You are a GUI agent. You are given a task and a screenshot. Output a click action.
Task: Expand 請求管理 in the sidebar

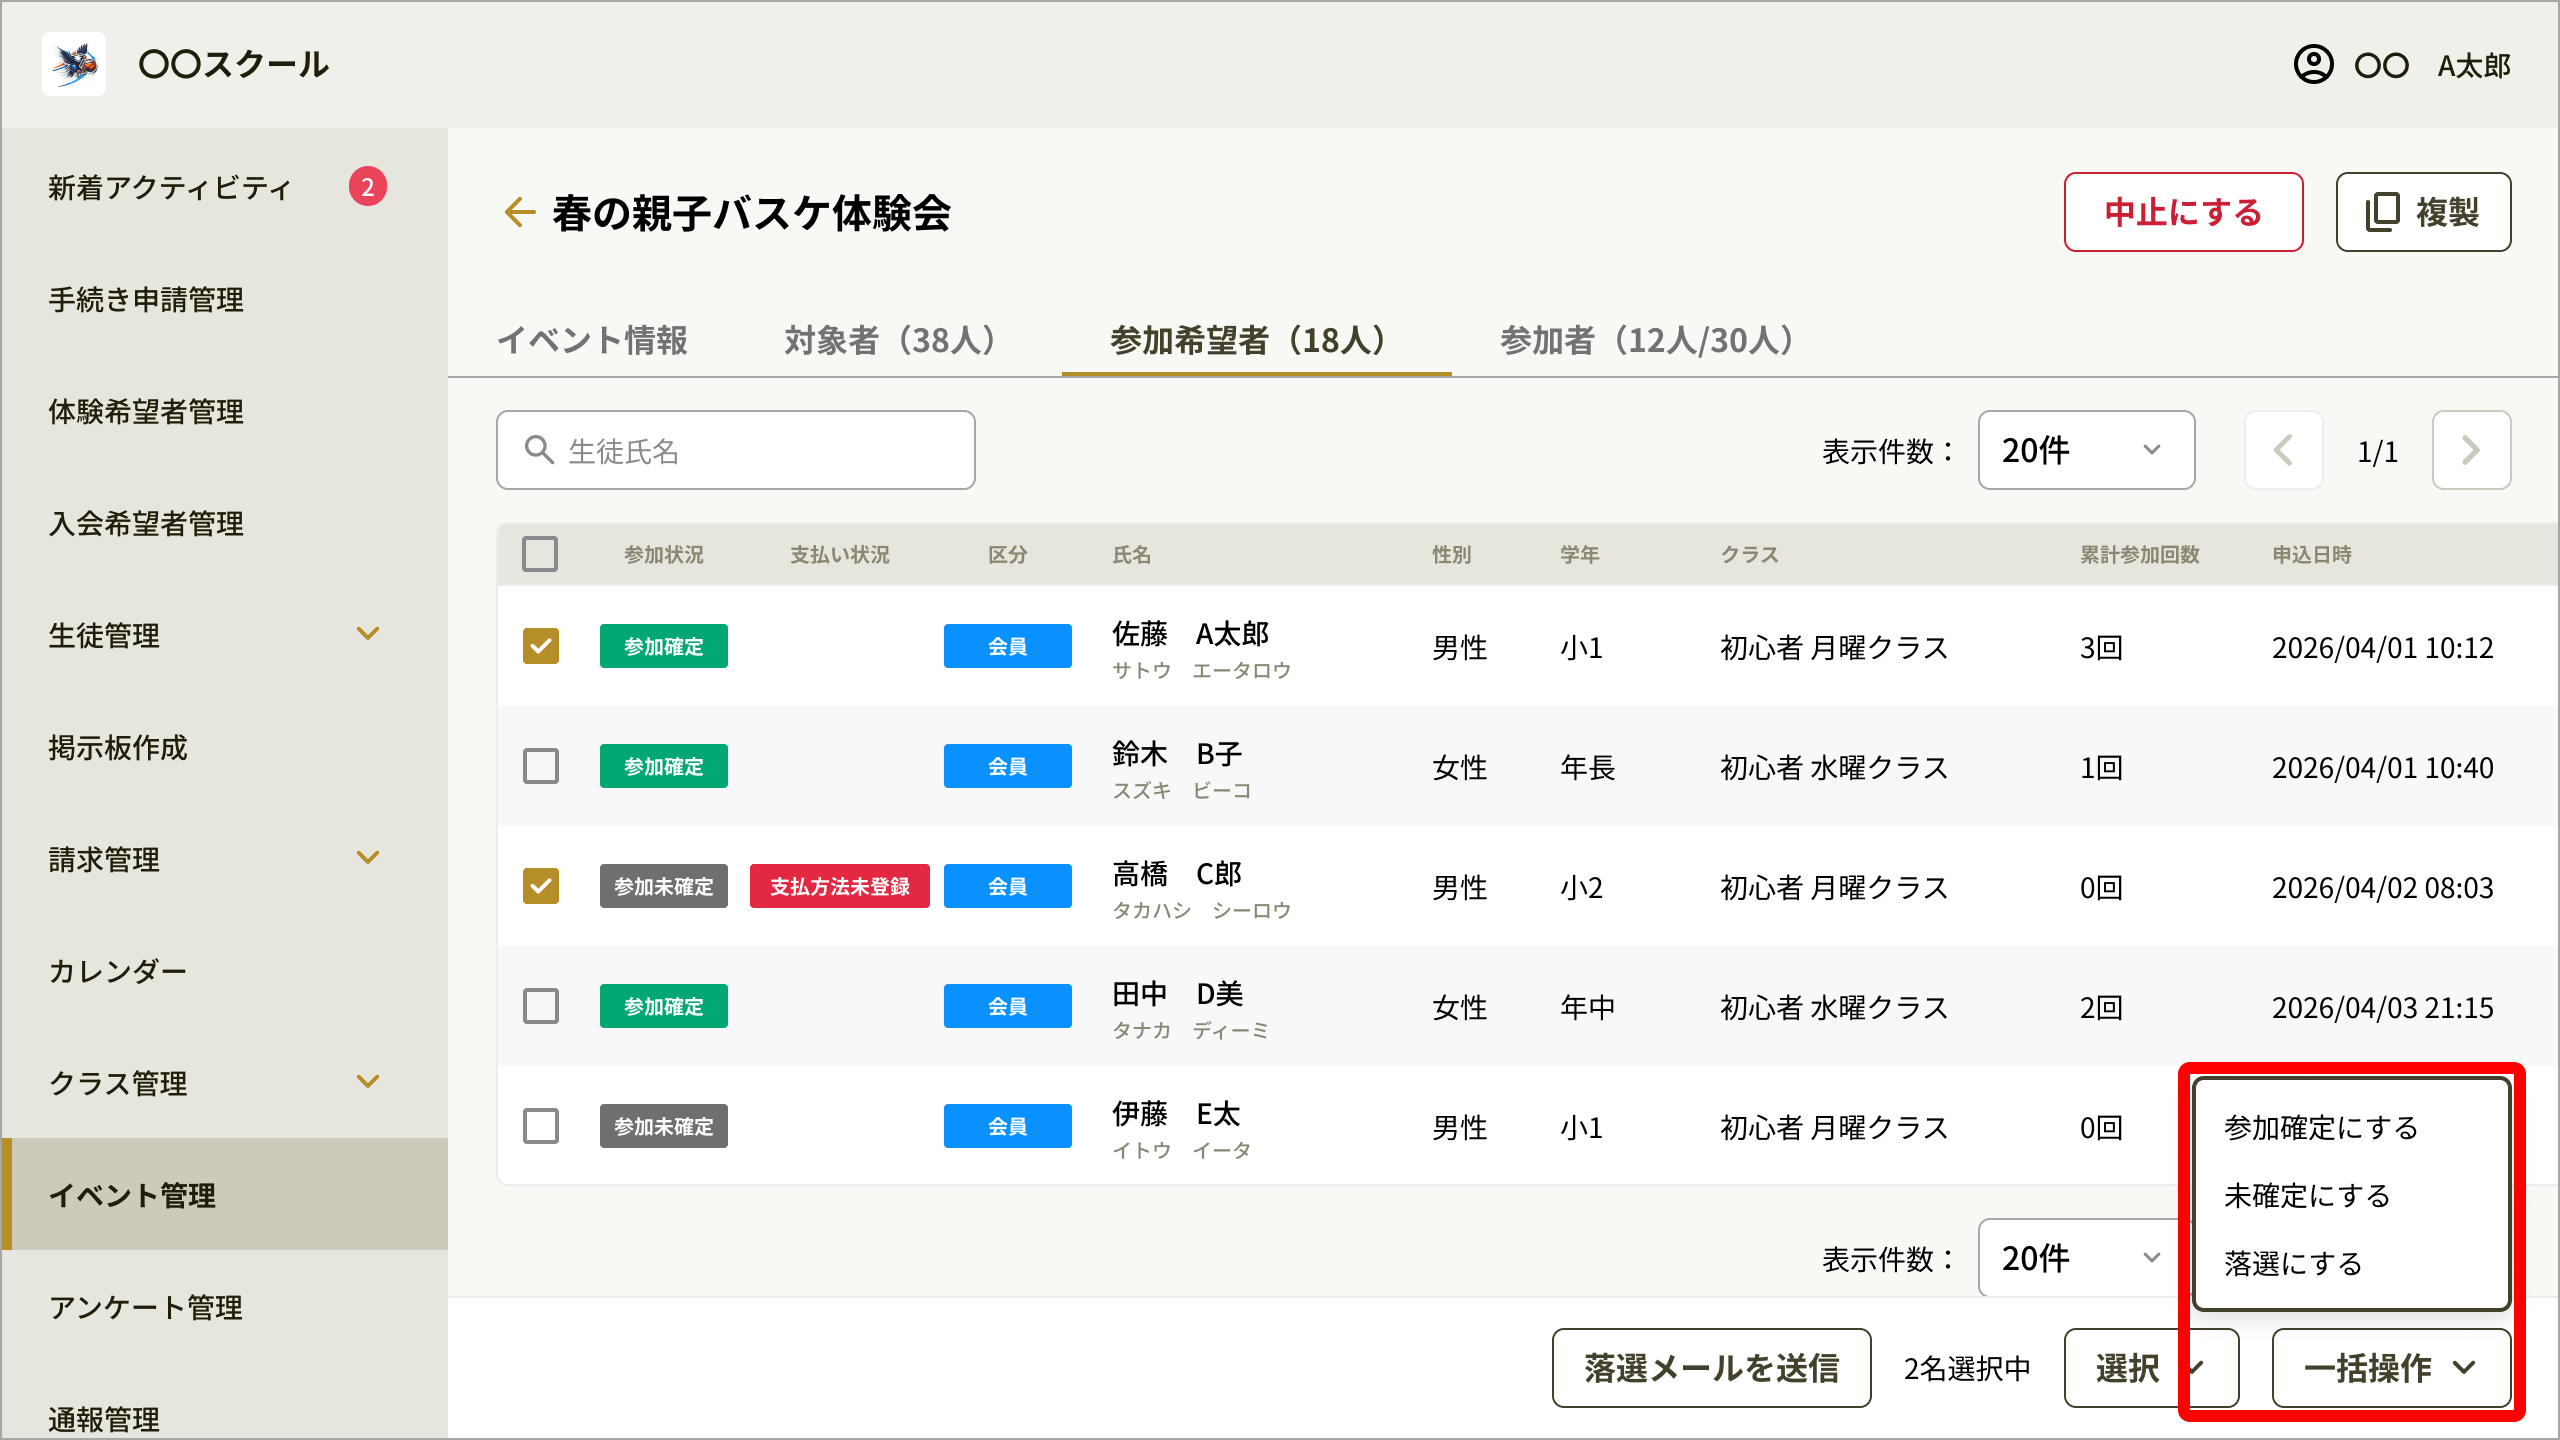pos(368,858)
